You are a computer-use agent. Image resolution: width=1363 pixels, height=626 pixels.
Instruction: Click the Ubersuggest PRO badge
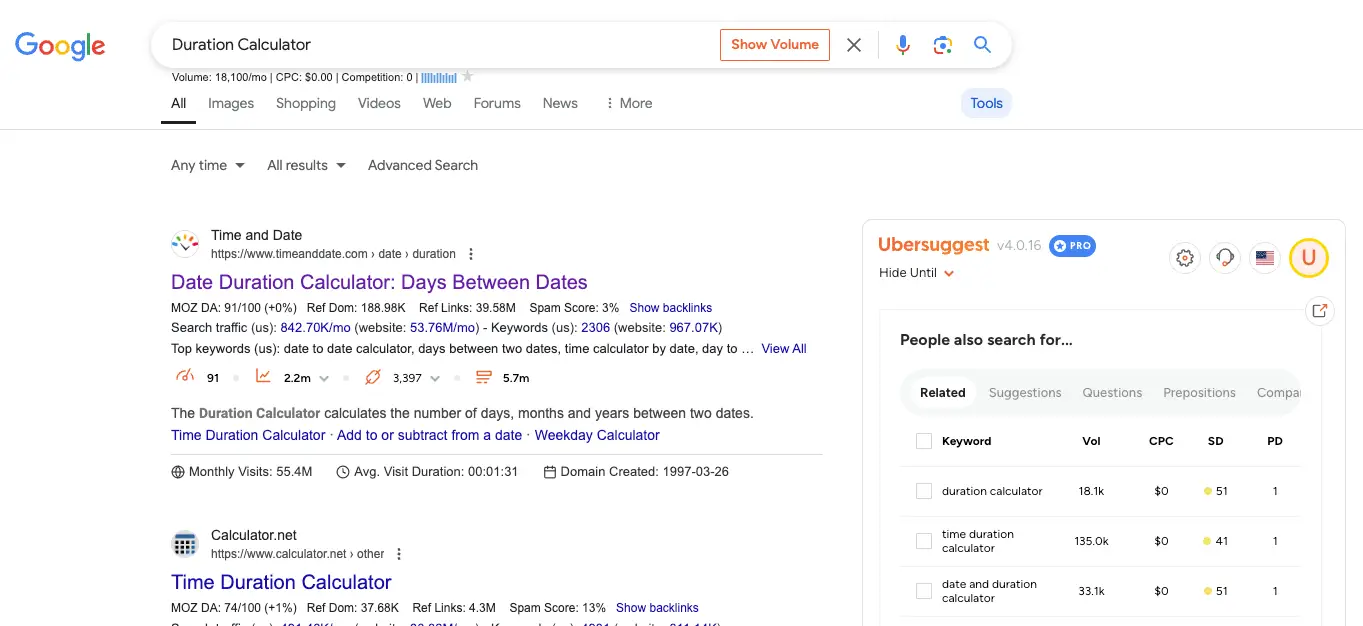point(1072,246)
